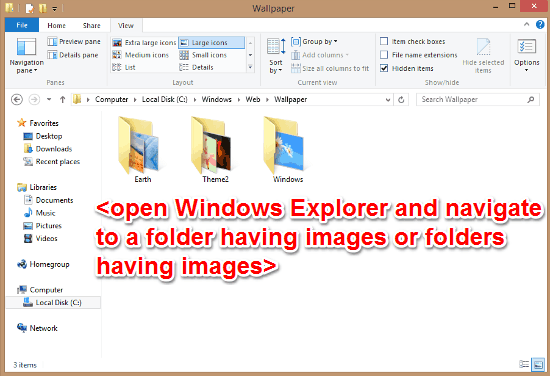Customize Quick Access Toolbar dropdown
Image resolution: width=550 pixels, height=376 pixels.
click(x=54, y=9)
